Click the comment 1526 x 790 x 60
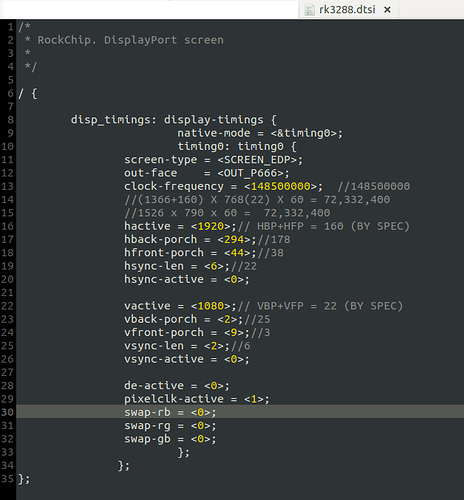Screen dimensions: 464x500 tap(227, 213)
